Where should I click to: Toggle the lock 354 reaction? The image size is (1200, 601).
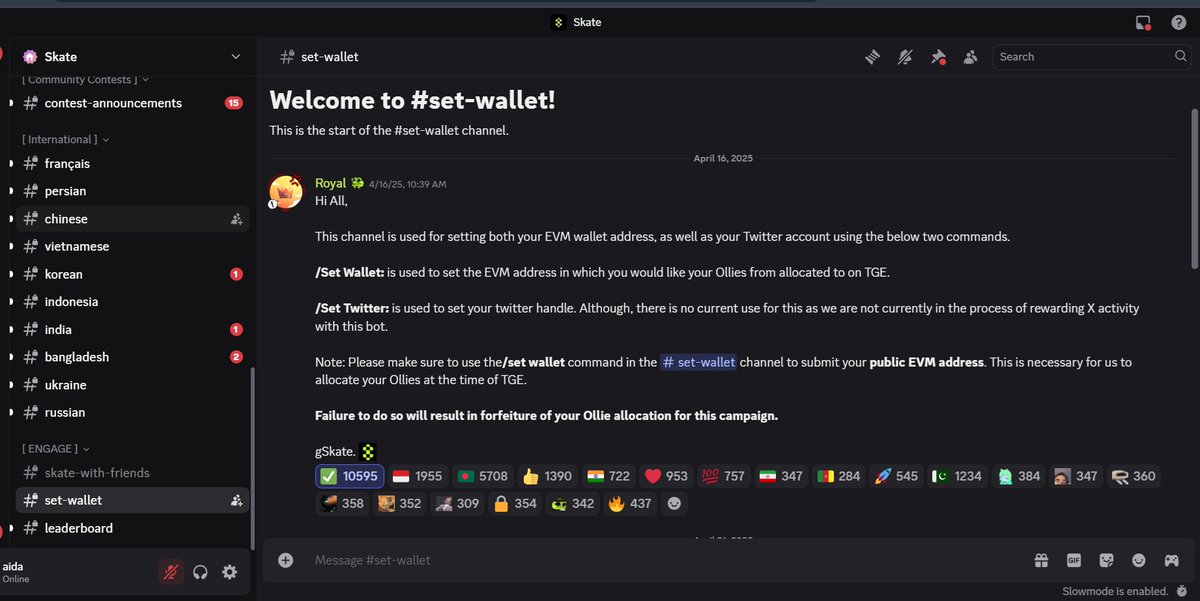516,503
